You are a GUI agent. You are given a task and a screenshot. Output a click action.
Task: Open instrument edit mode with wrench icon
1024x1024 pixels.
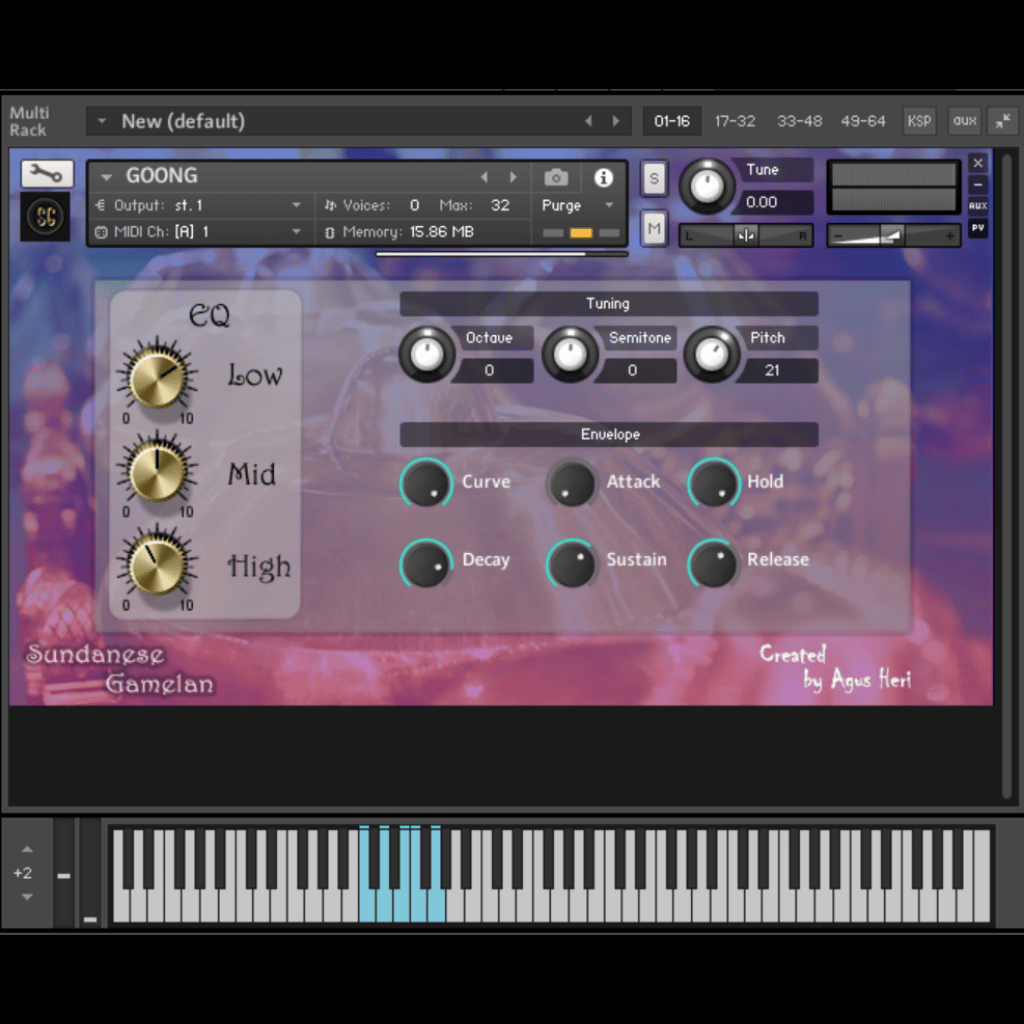click(x=47, y=174)
